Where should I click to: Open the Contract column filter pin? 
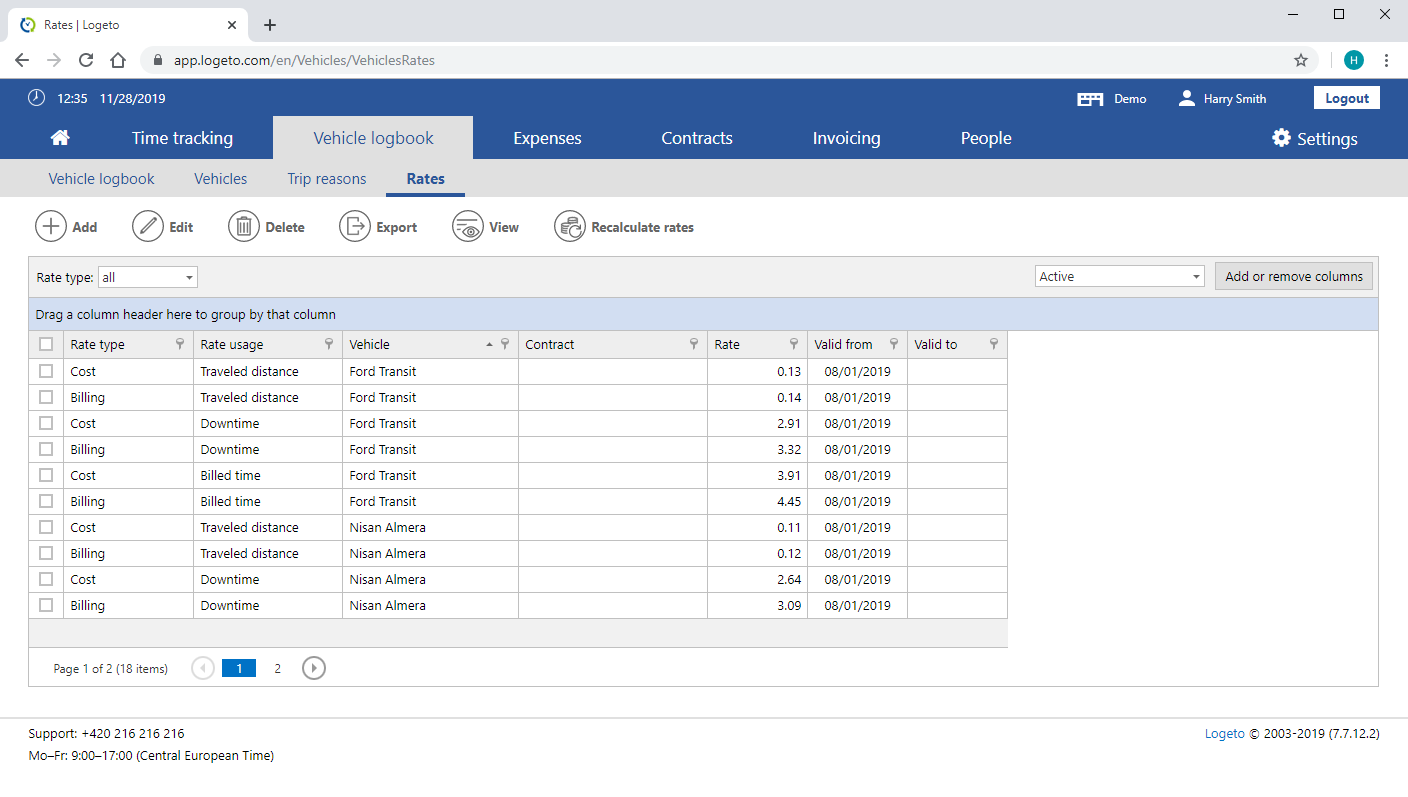[694, 344]
